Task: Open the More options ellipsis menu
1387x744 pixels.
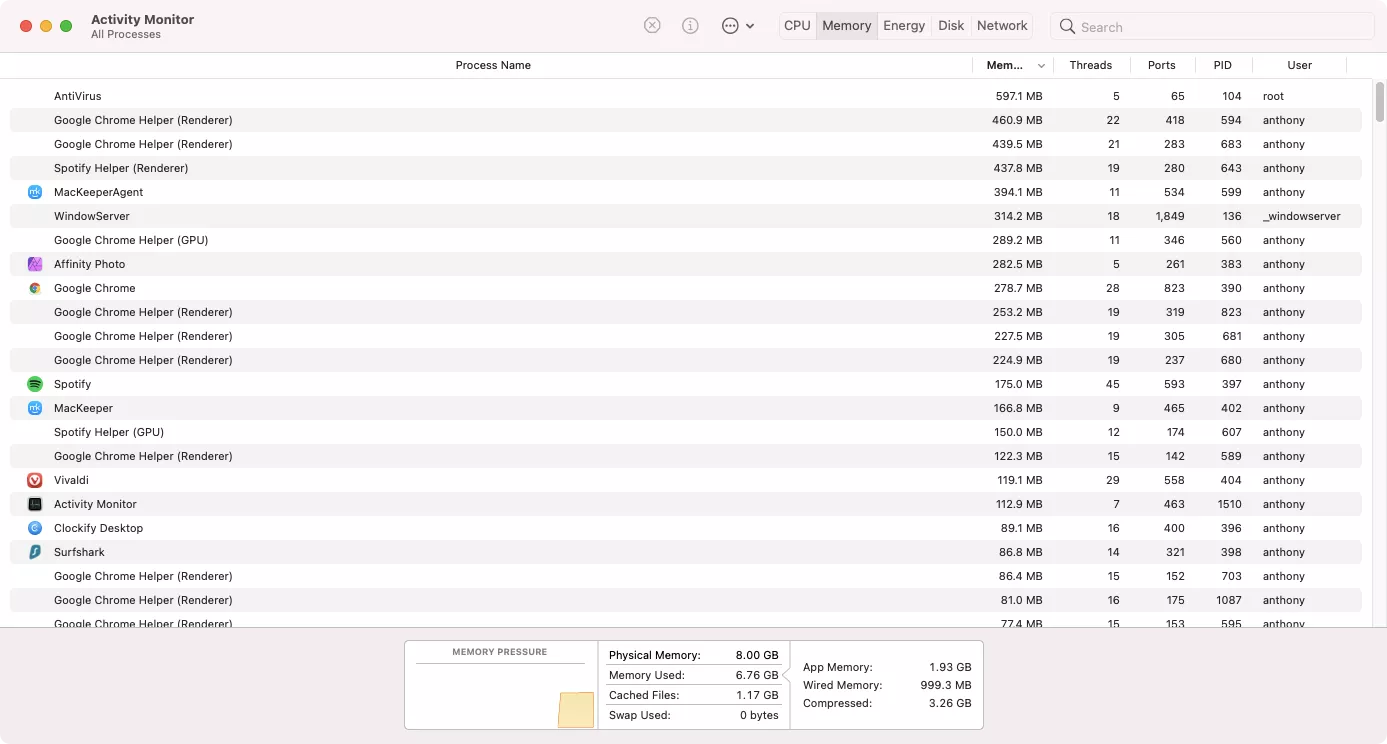Action: [729, 25]
